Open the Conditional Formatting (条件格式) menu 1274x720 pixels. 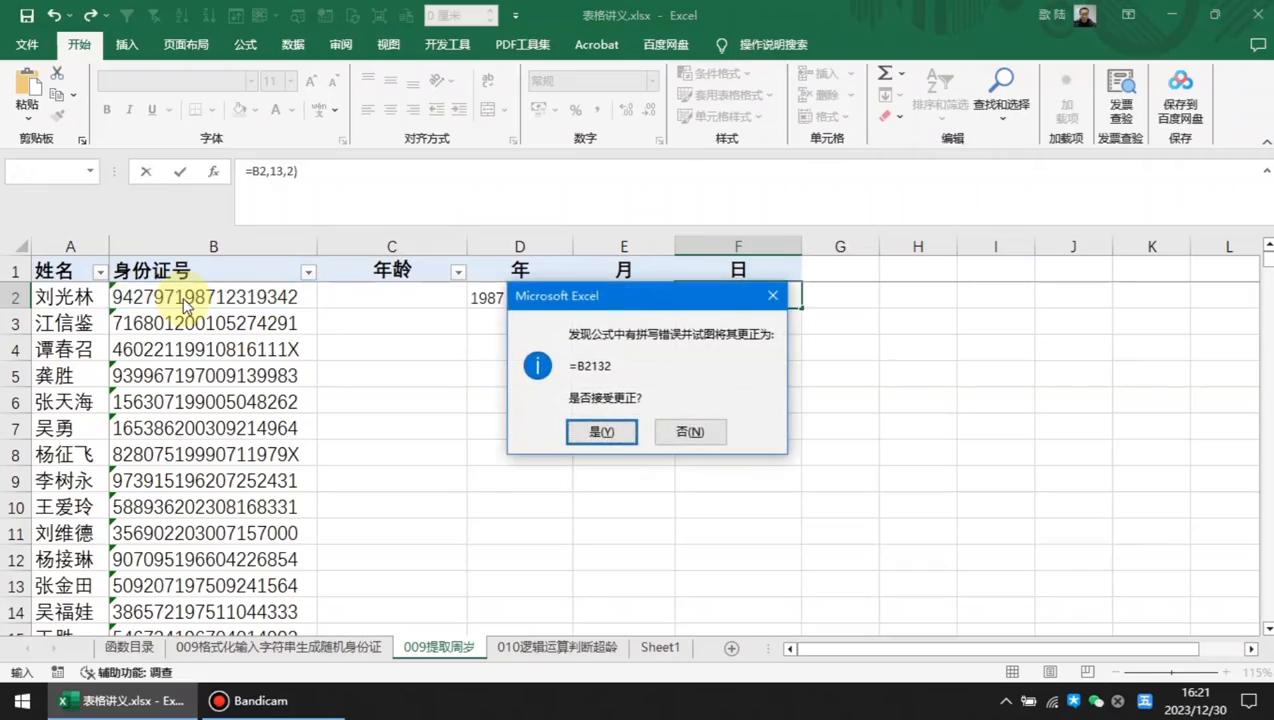(x=715, y=73)
